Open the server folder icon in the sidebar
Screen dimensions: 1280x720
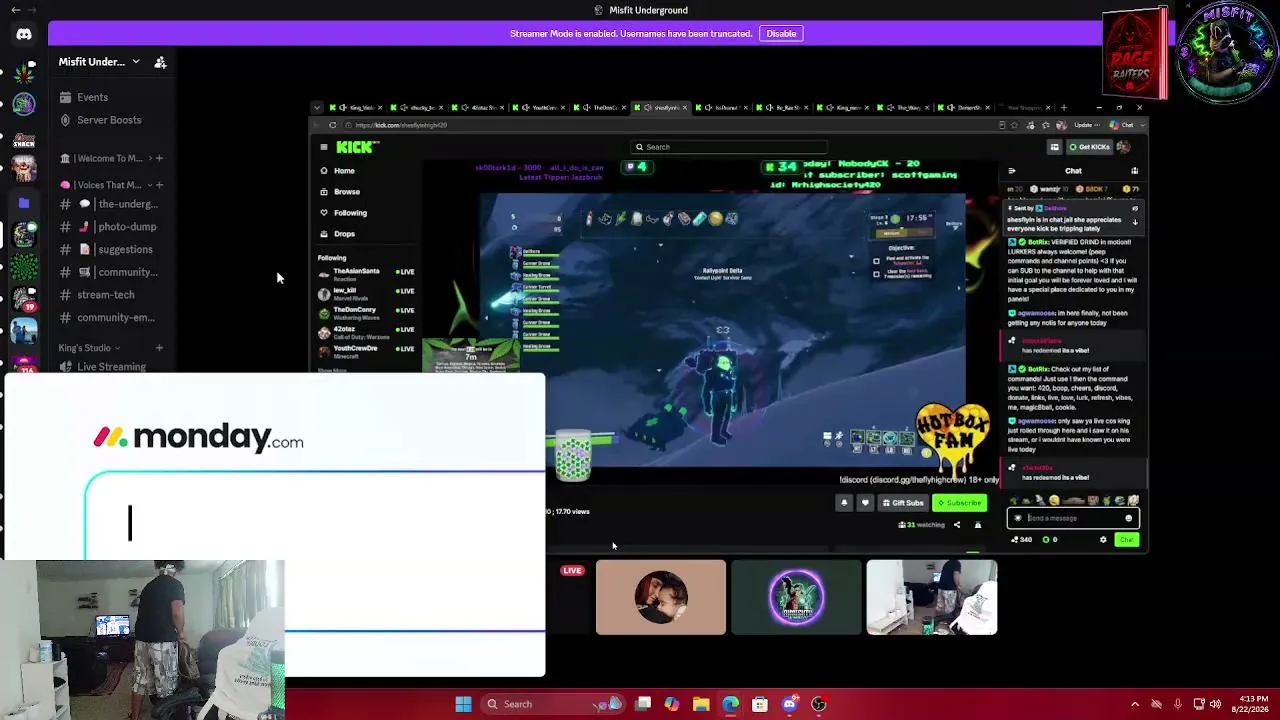click(24, 203)
